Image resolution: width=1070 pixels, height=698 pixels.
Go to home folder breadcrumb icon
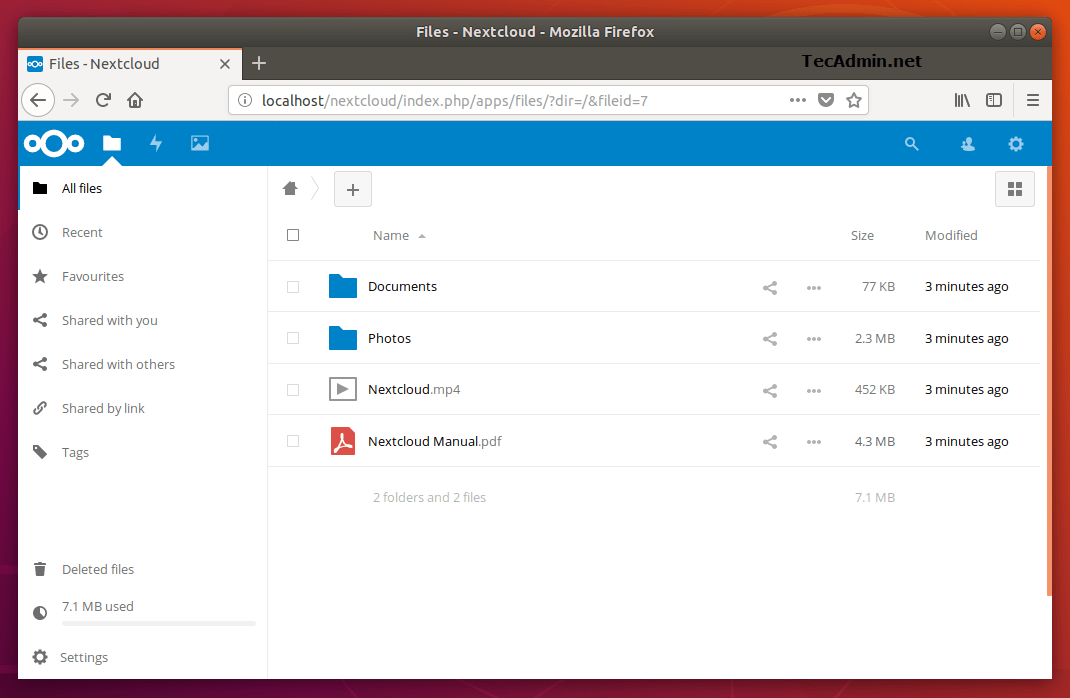pos(290,188)
